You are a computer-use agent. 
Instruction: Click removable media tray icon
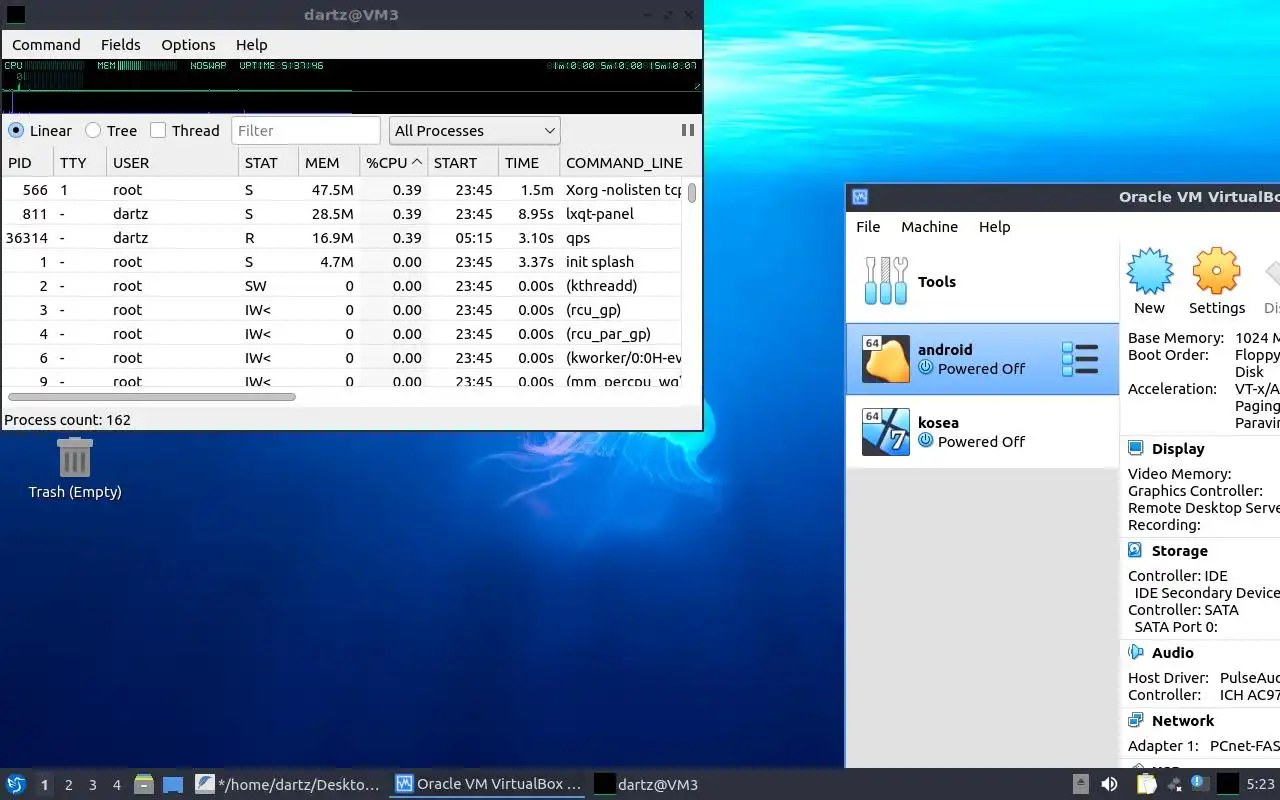coord(1081,784)
